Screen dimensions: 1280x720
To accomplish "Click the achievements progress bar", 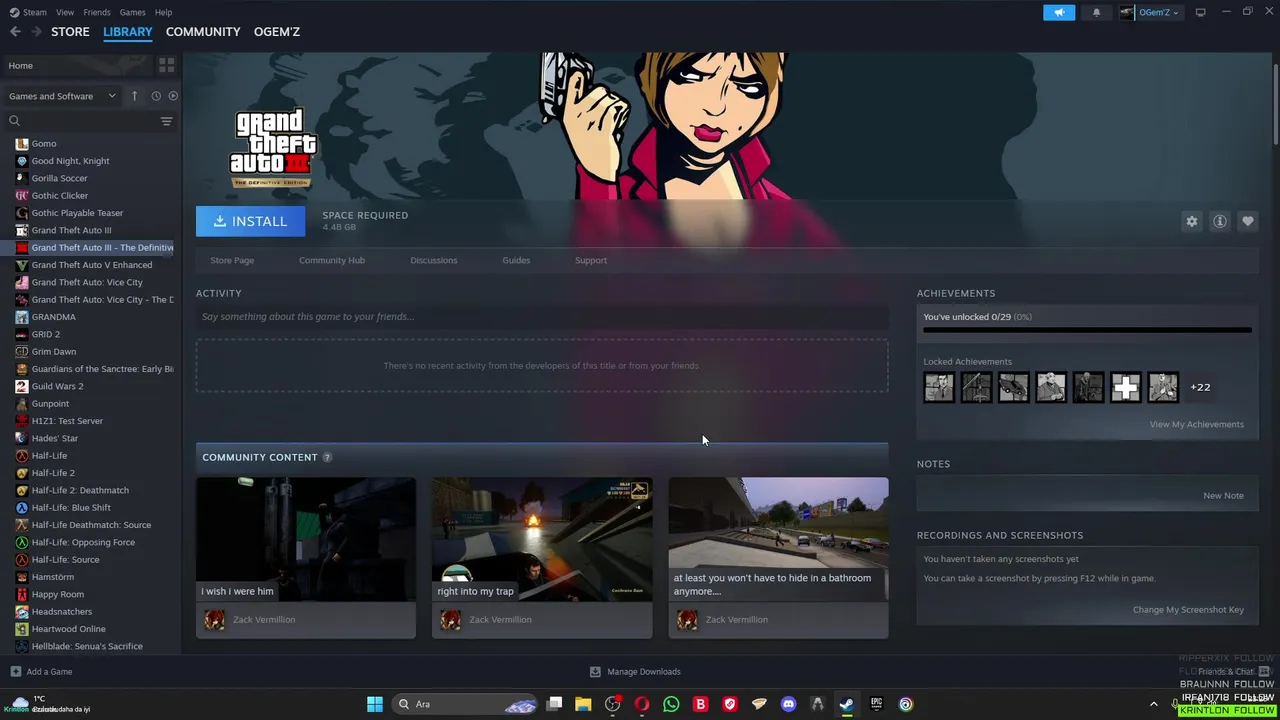I will point(1087,330).
